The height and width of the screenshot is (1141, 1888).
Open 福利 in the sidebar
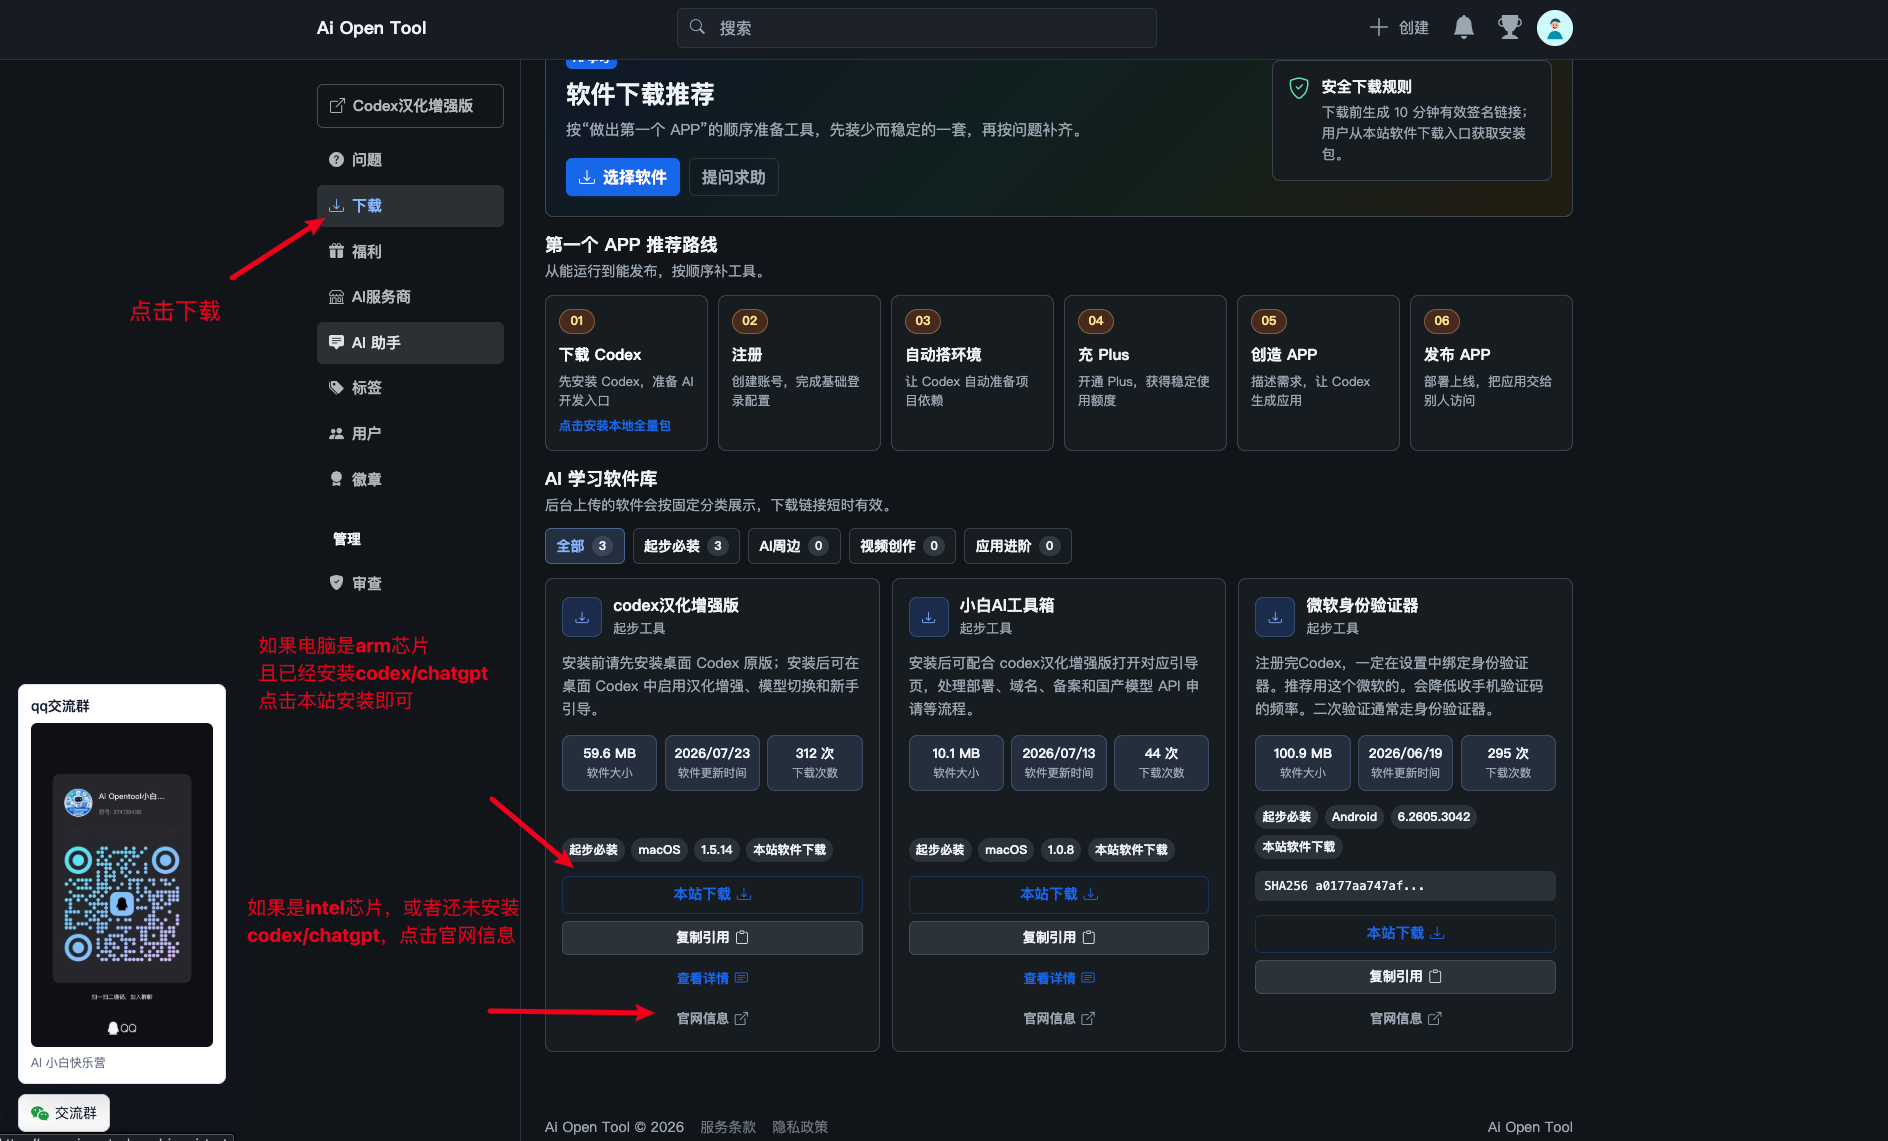410,251
